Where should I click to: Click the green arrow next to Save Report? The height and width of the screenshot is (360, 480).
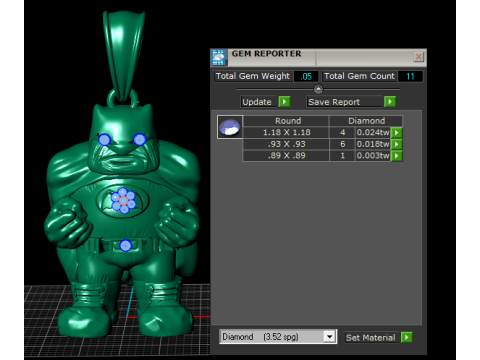click(x=390, y=101)
